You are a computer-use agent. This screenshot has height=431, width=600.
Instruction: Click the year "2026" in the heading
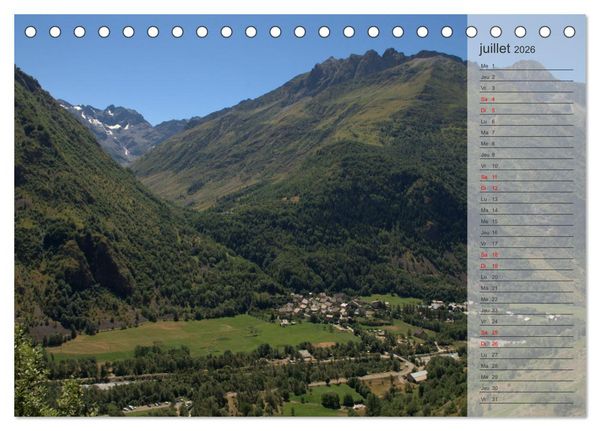pyautogui.click(x=524, y=49)
